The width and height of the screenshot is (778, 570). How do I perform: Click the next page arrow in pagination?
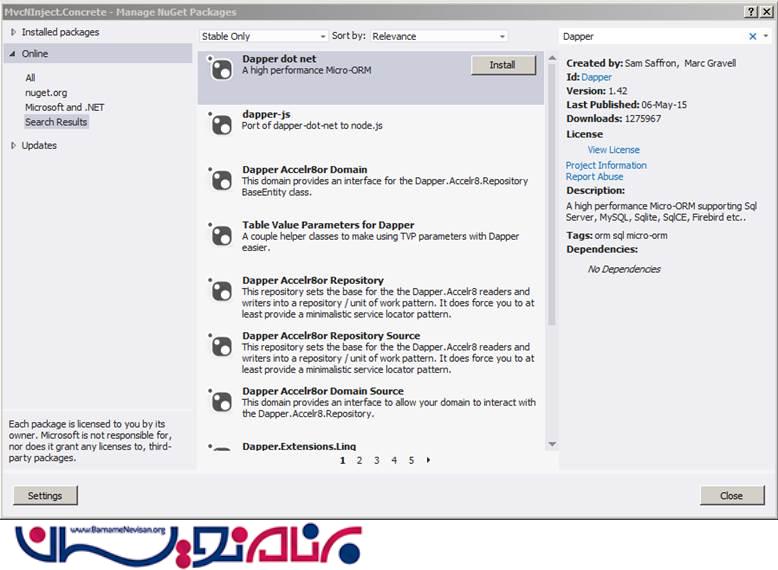[x=429, y=461]
